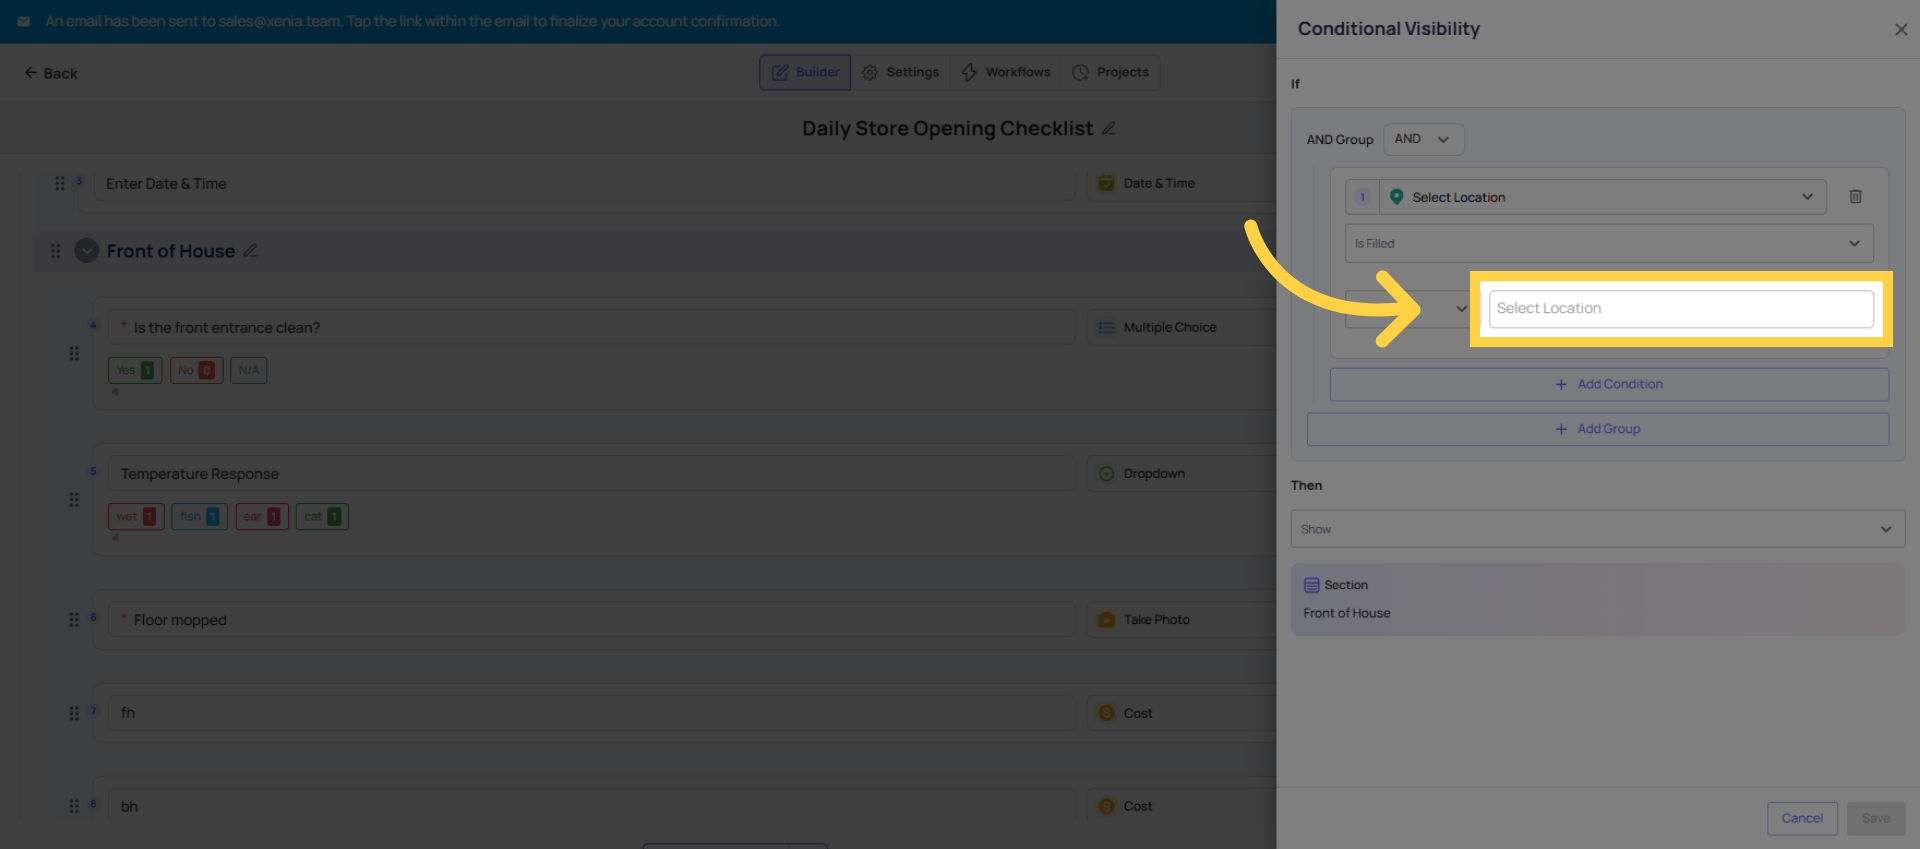Collapse the Front of House section
The height and width of the screenshot is (849, 1920).
coord(87,250)
